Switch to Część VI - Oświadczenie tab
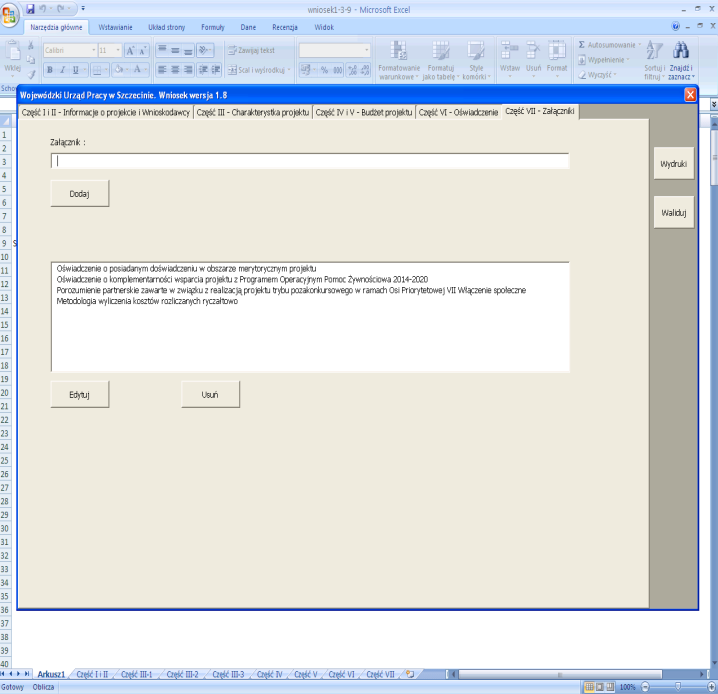 tap(458, 112)
